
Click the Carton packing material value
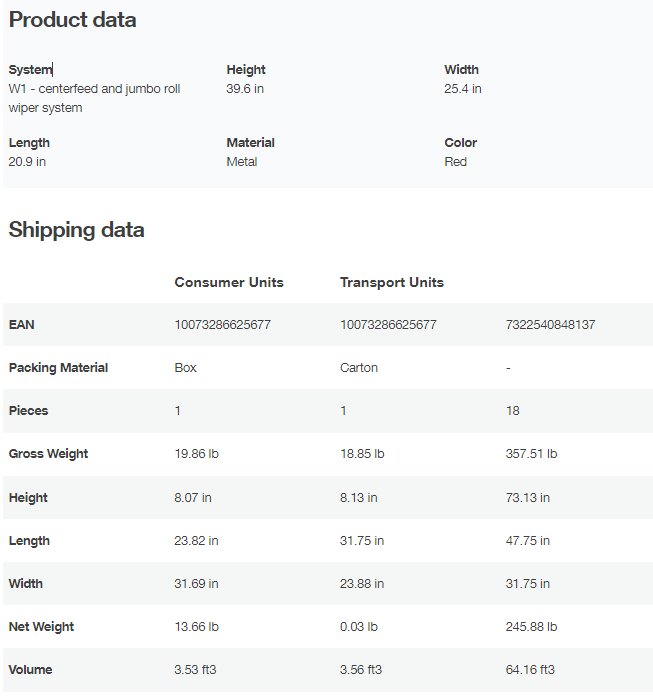[x=359, y=368]
